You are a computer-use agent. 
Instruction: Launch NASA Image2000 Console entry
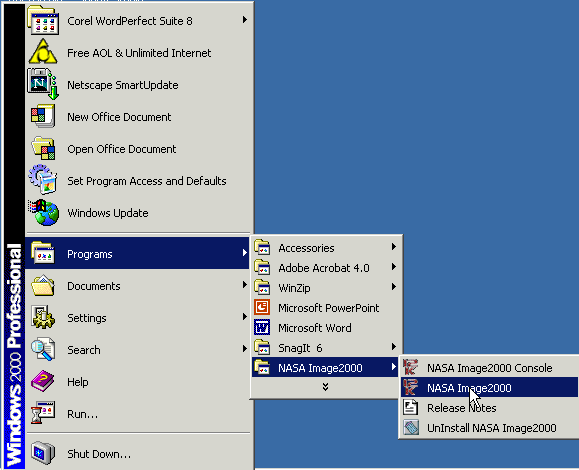pyautogui.click(x=489, y=367)
